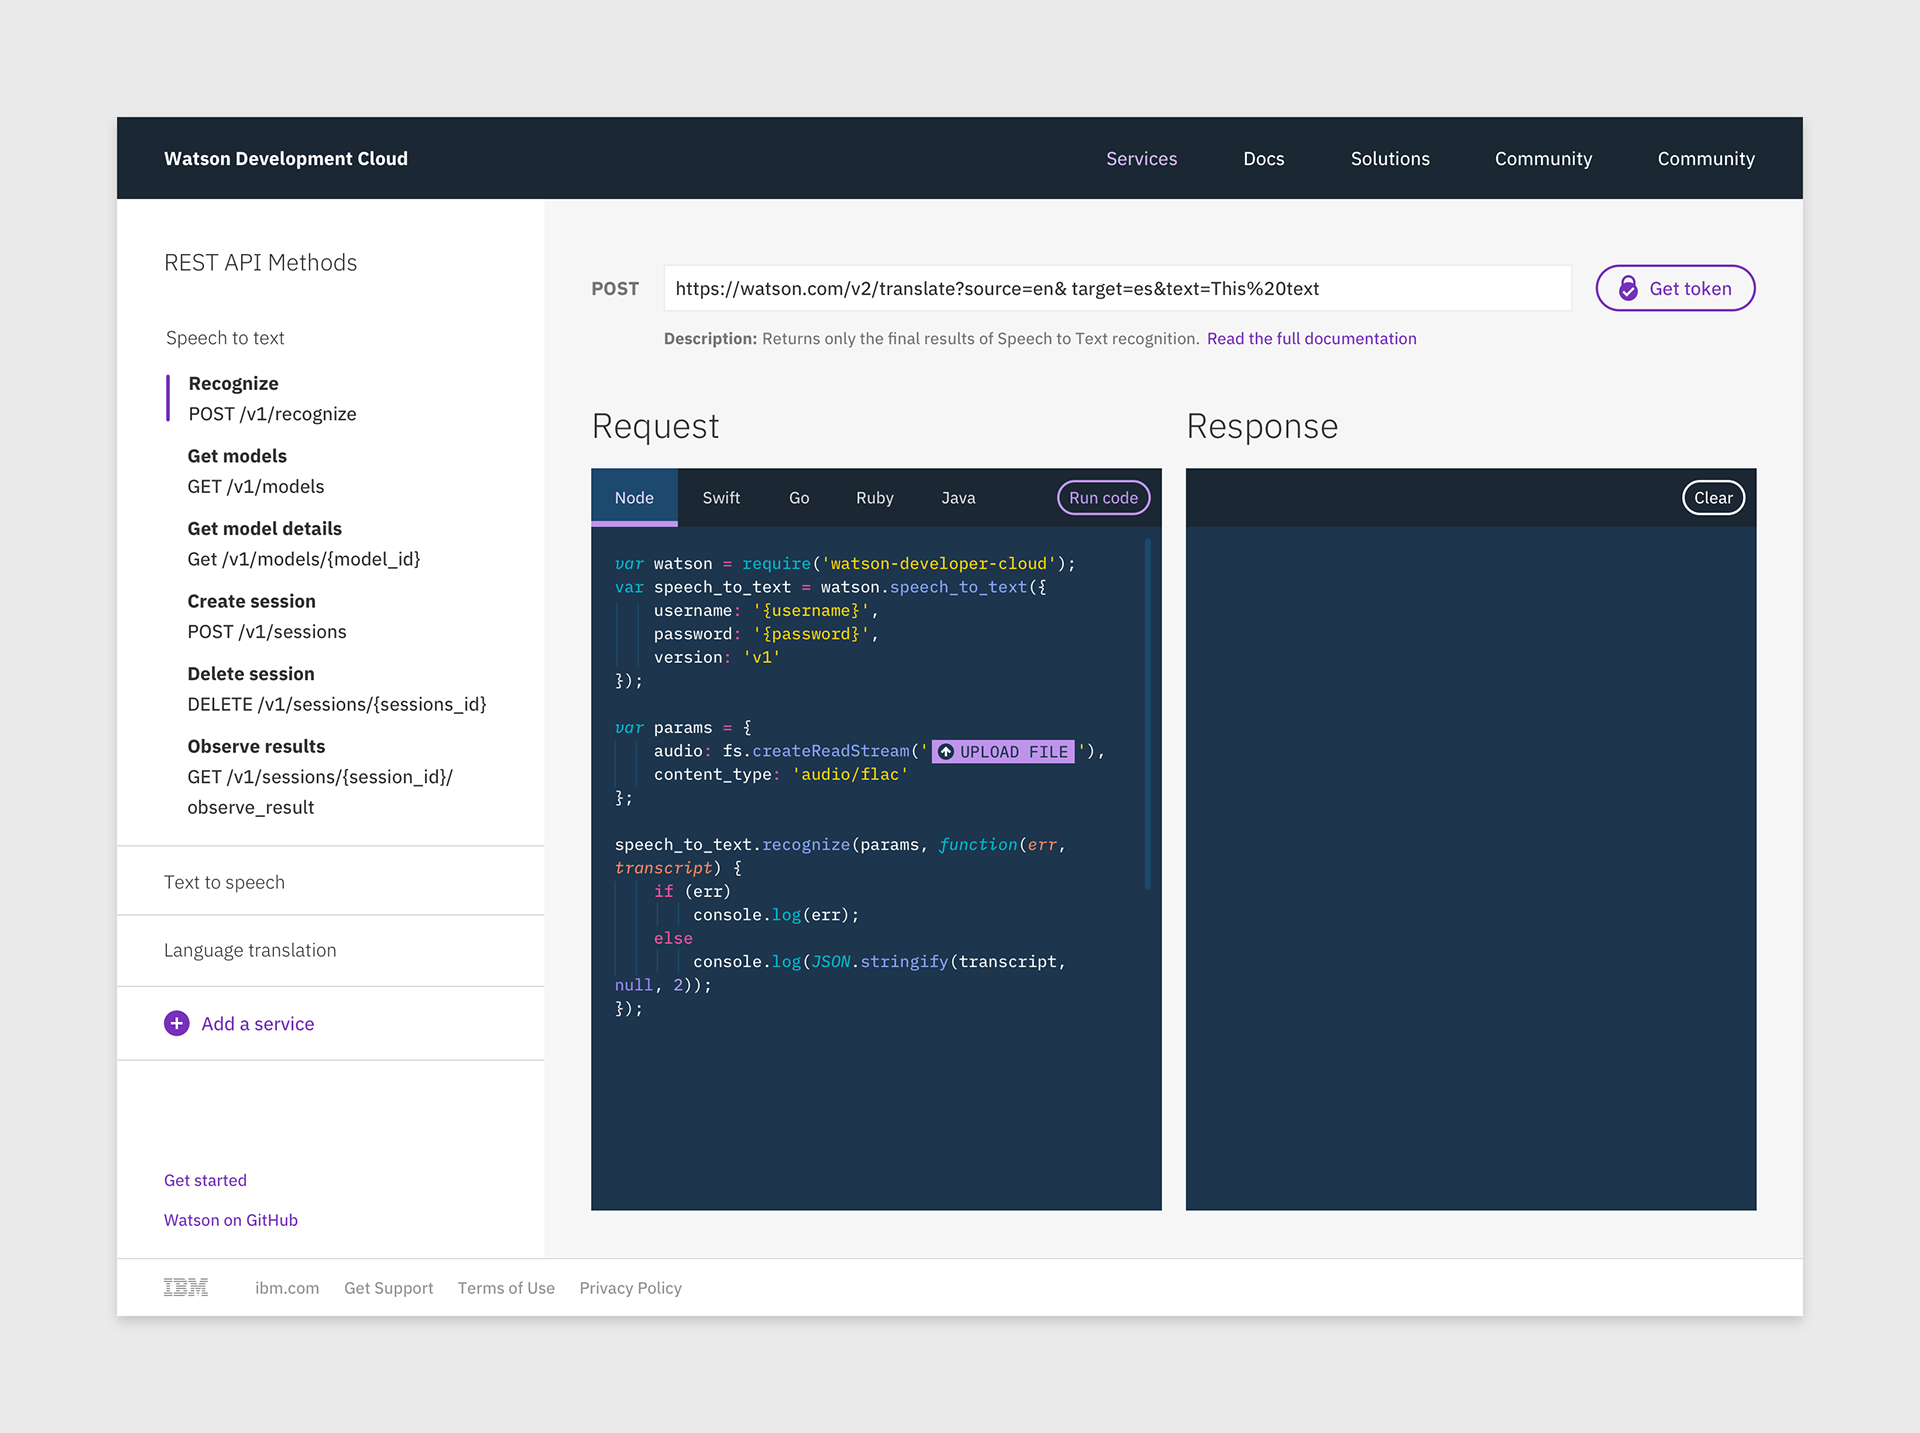Open the Get started link

205,1180
